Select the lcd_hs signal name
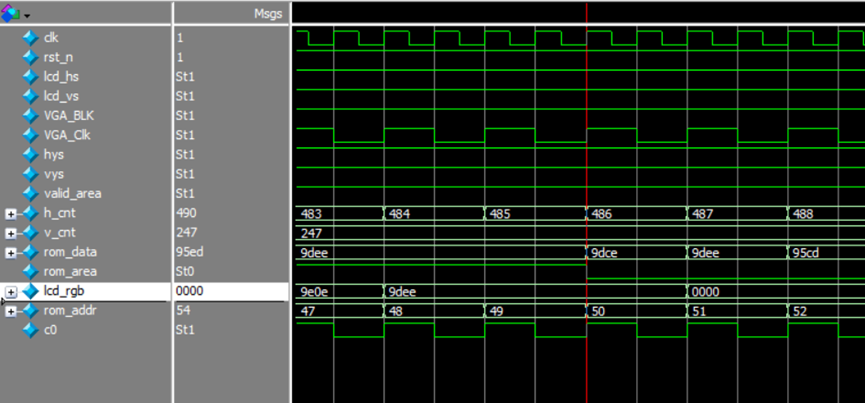The height and width of the screenshot is (403, 865). coord(61,77)
